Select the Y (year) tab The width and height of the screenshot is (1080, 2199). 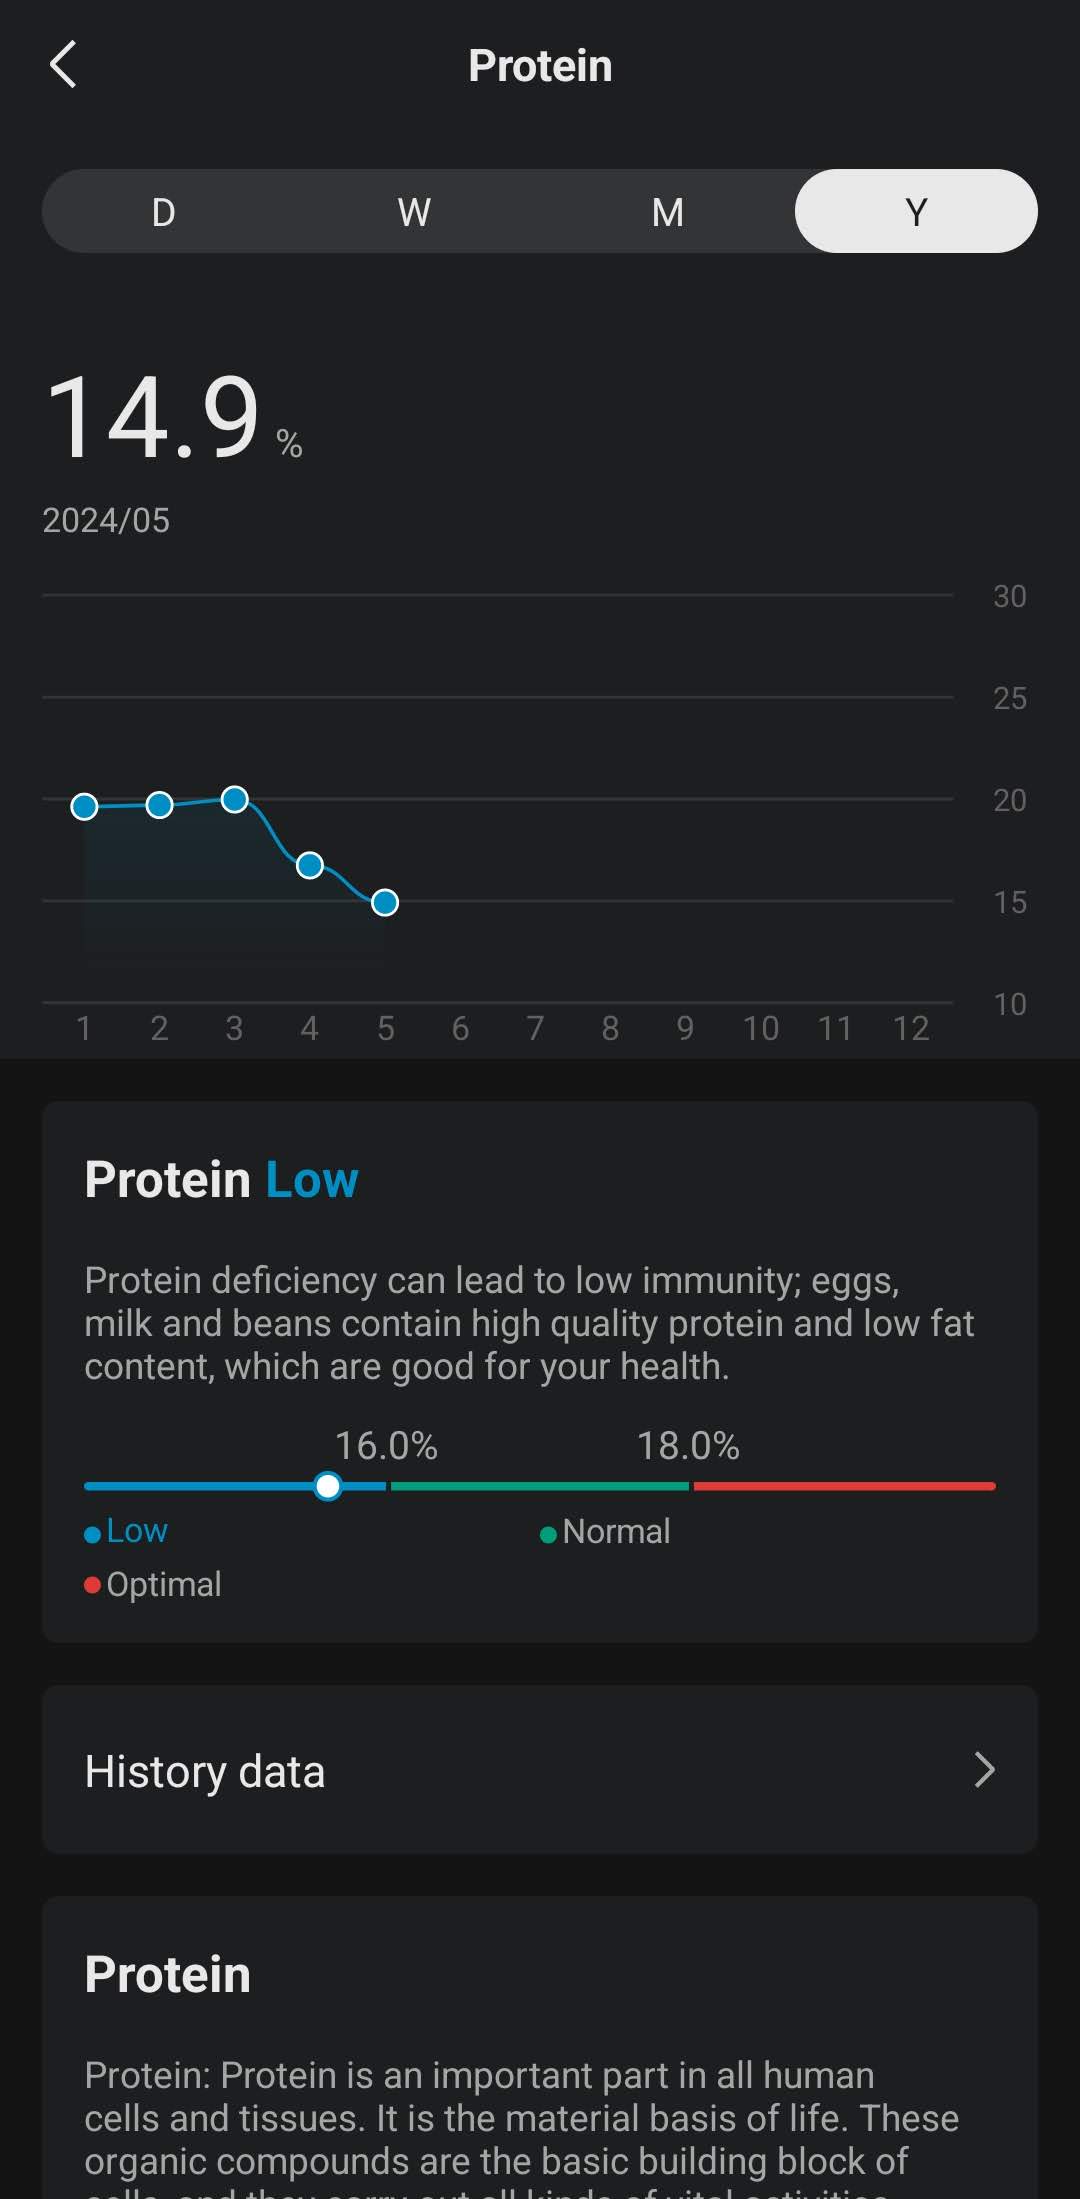[916, 212]
